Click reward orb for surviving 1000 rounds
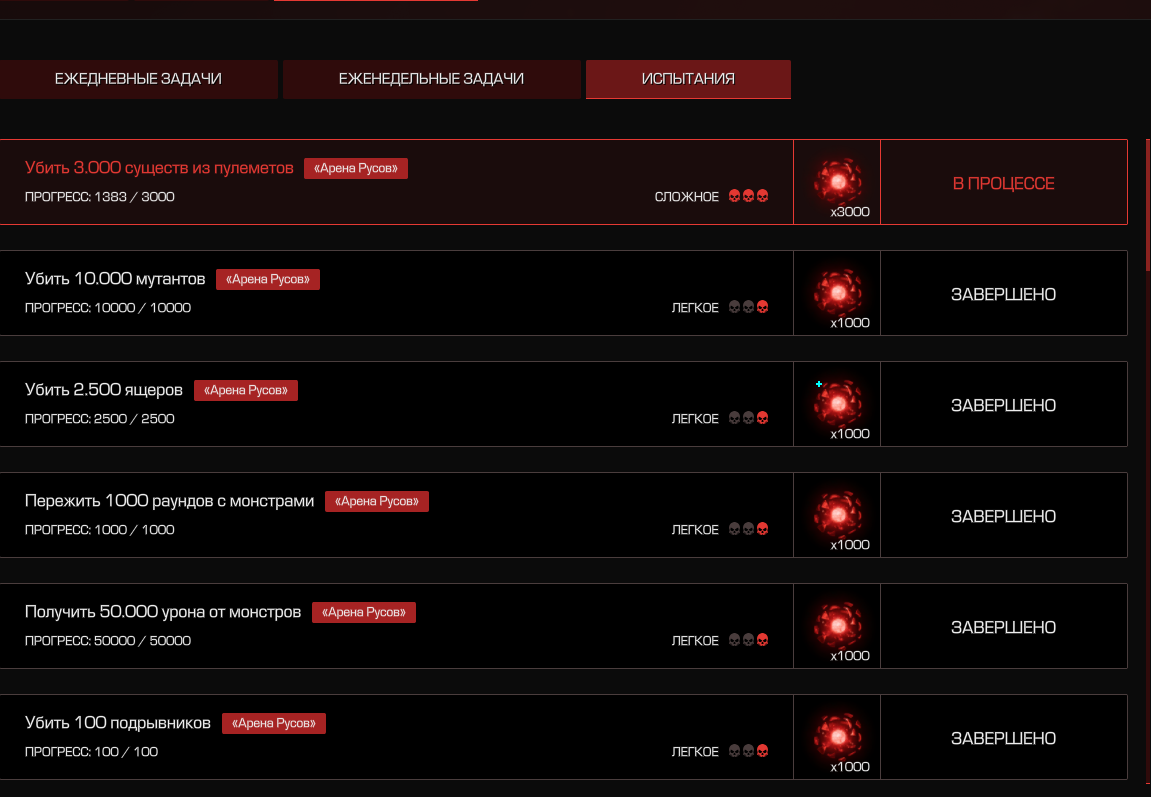1151x797 pixels. (837, 513)
